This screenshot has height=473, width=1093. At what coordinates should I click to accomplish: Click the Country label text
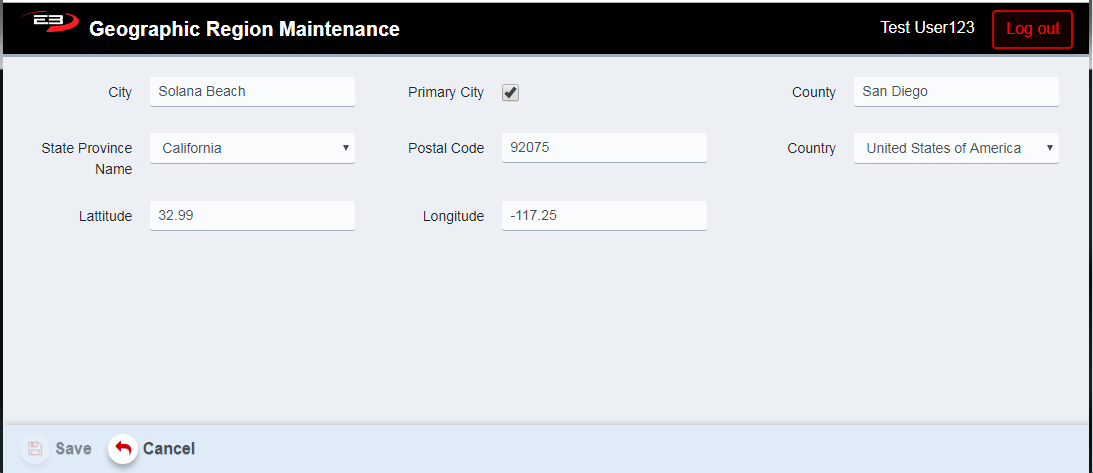tap(811, 148)
